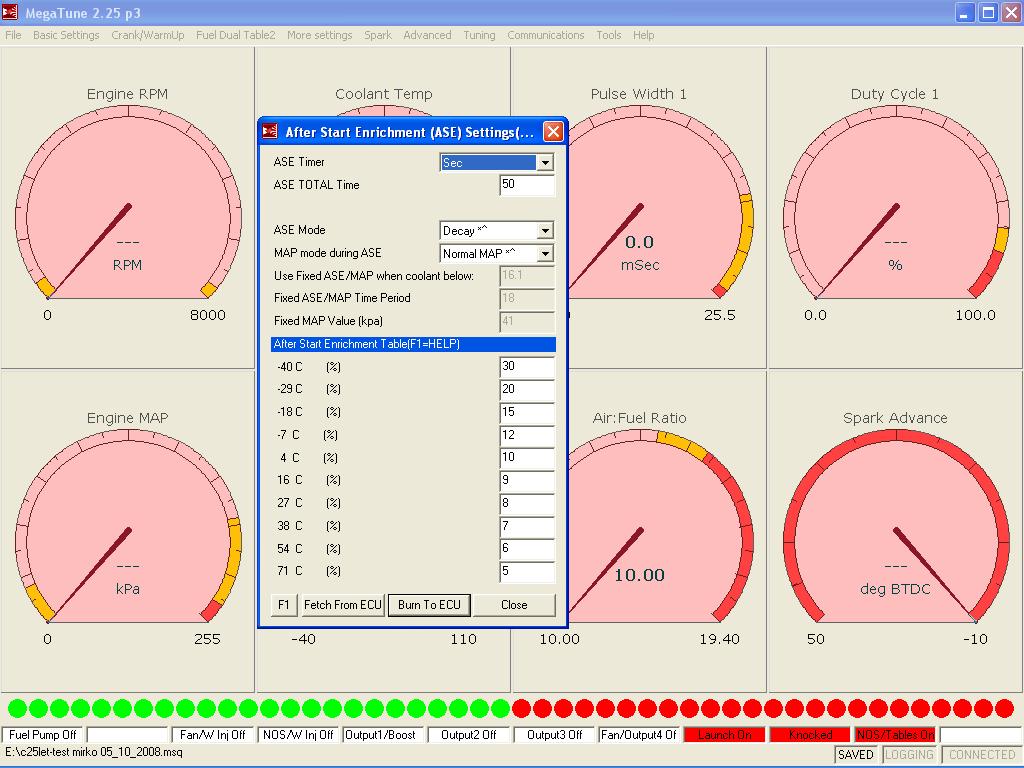The width and height of the screenshot is (1024, 768).
Task: Click the ASE dialog title bar icon
Action: tap(270, 132)
